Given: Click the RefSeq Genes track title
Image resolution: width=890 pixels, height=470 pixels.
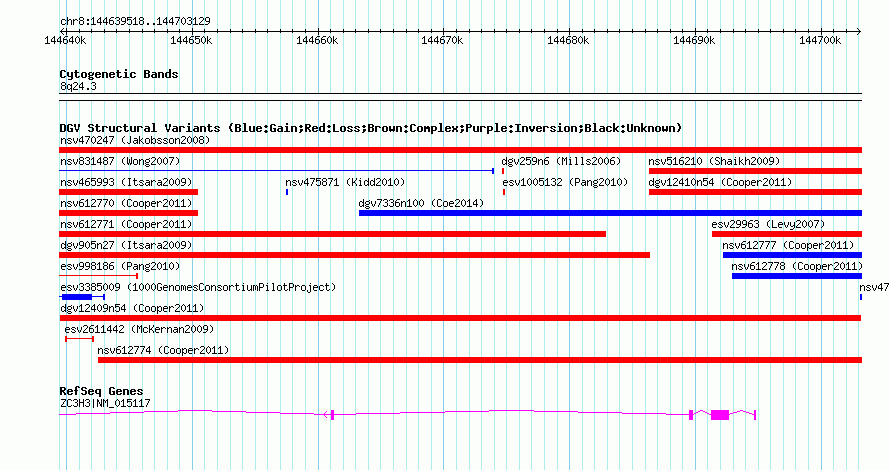Looking at the screenshot, I should pos(101,391).
